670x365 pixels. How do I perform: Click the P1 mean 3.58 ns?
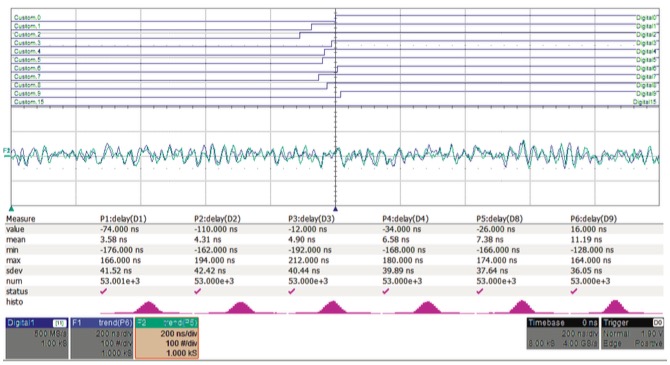[x=113, y=239]
